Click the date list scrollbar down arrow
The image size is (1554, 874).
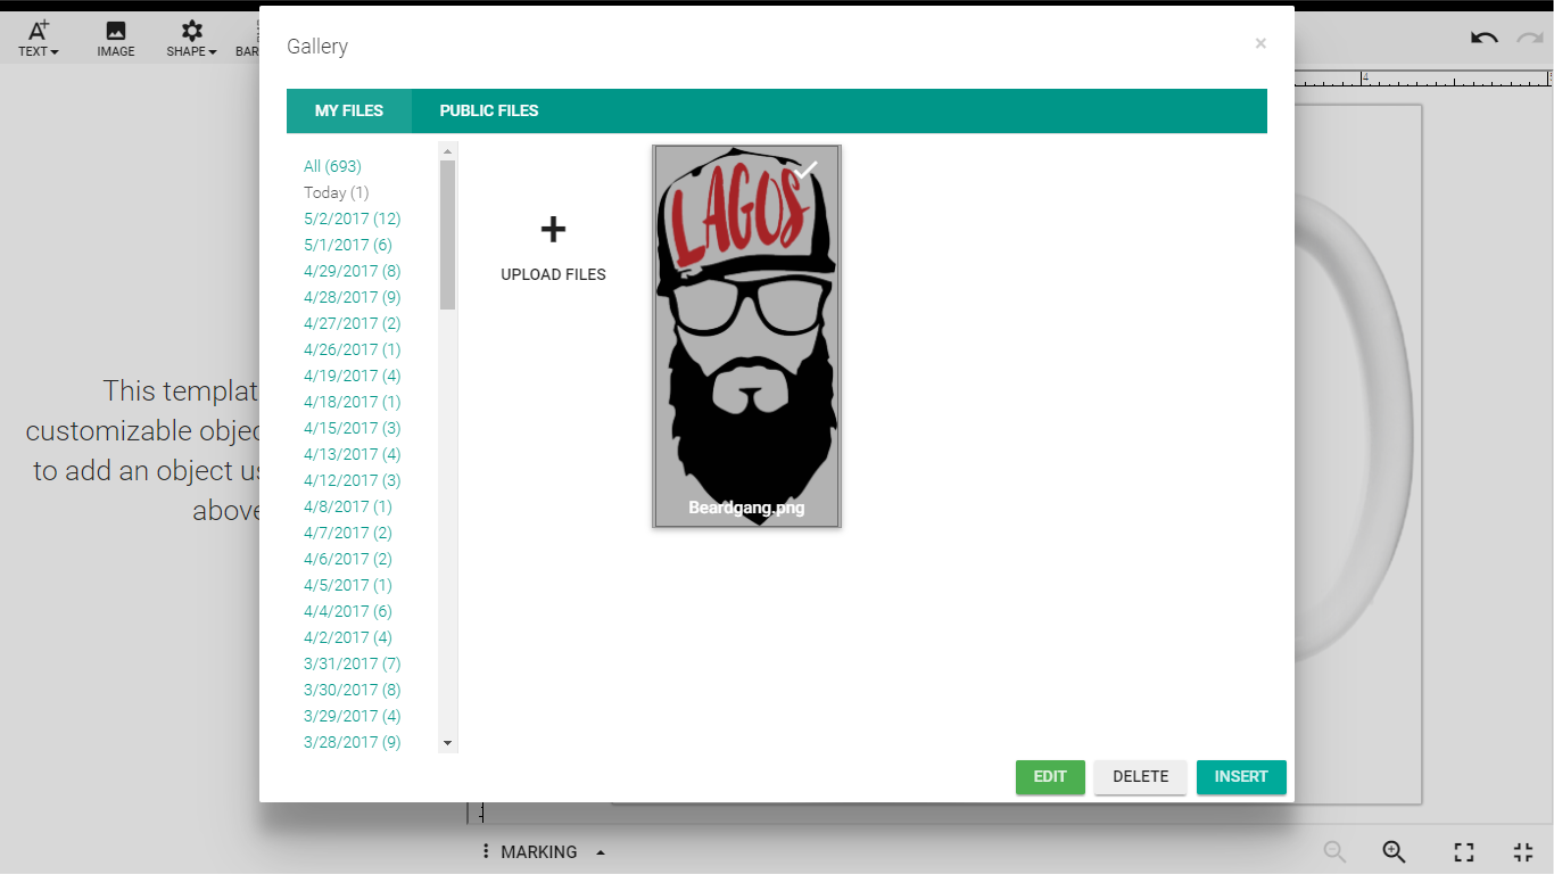pos(448,743)
